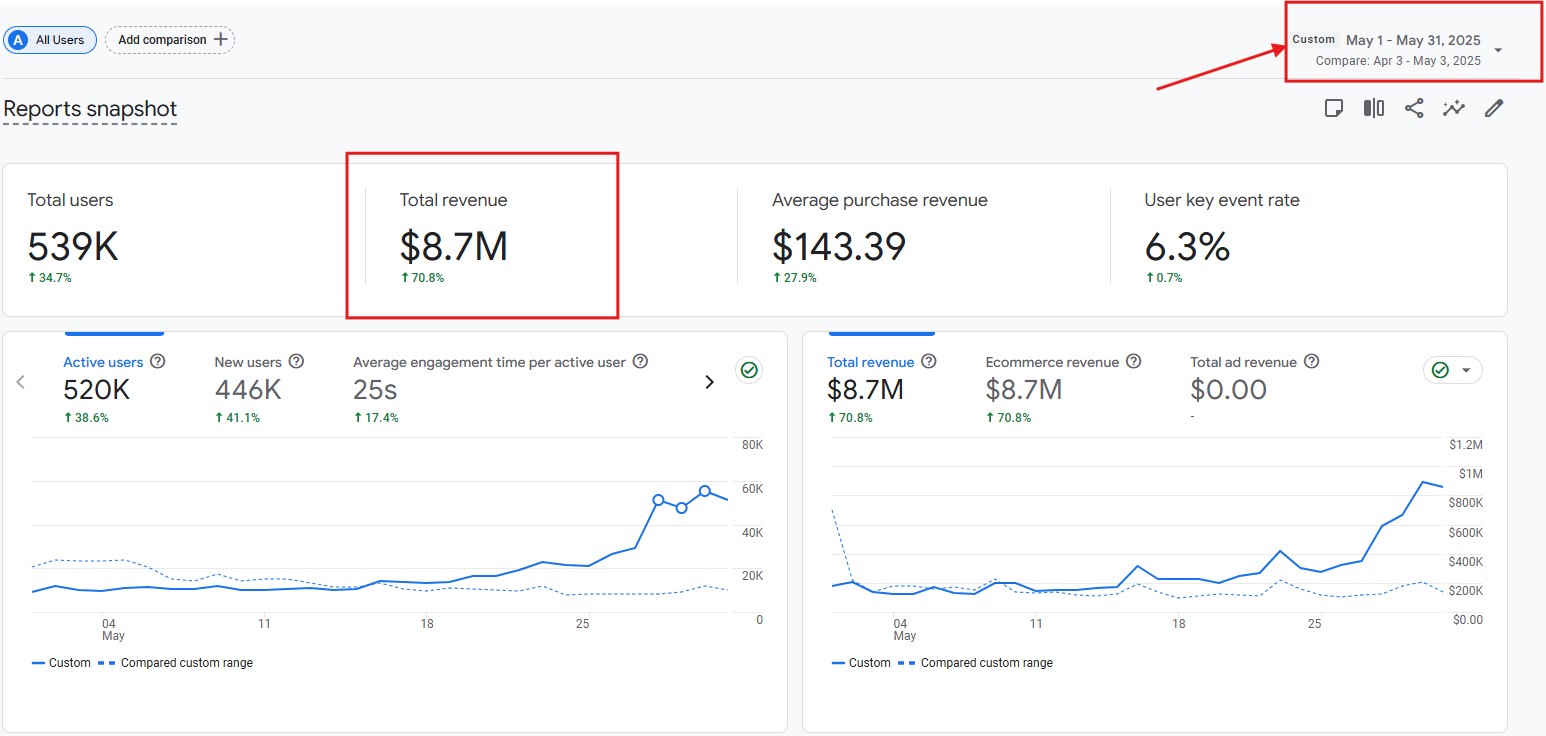
Task: Click Compared custom range legend in users chart
Action: tap(176, 663)
